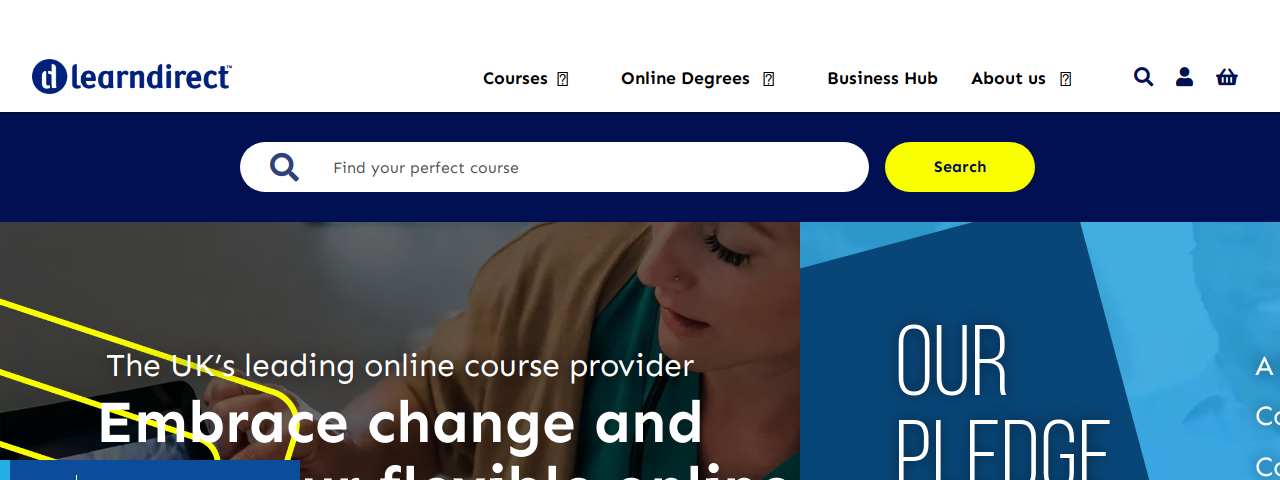Click the learndirect wordmark text
This screenshot has height=480, width=1280.
click(150, 77)
